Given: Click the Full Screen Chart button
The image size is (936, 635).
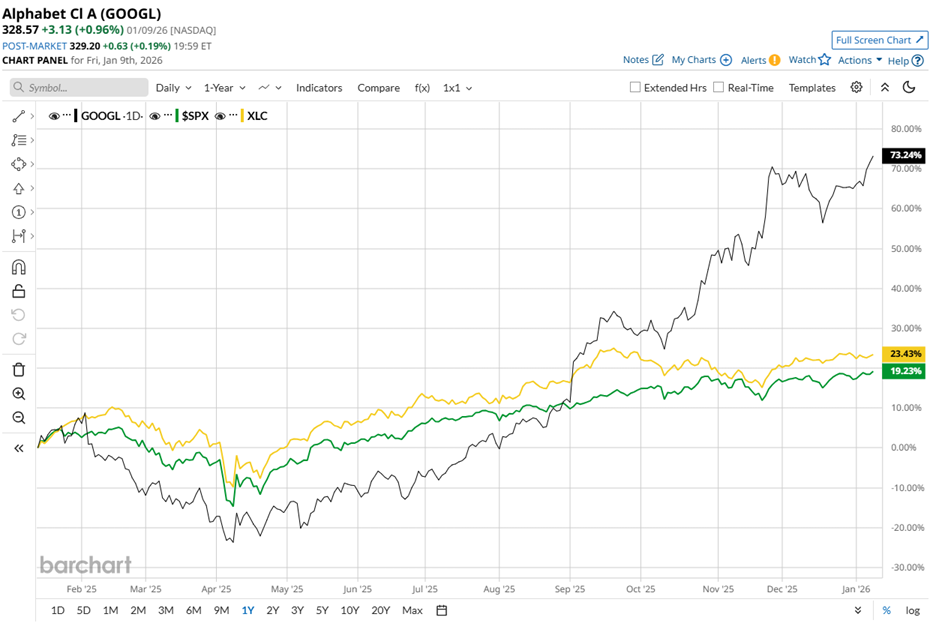Looking at the screenshot, I should pyautogui.click(x=879, y=40).
